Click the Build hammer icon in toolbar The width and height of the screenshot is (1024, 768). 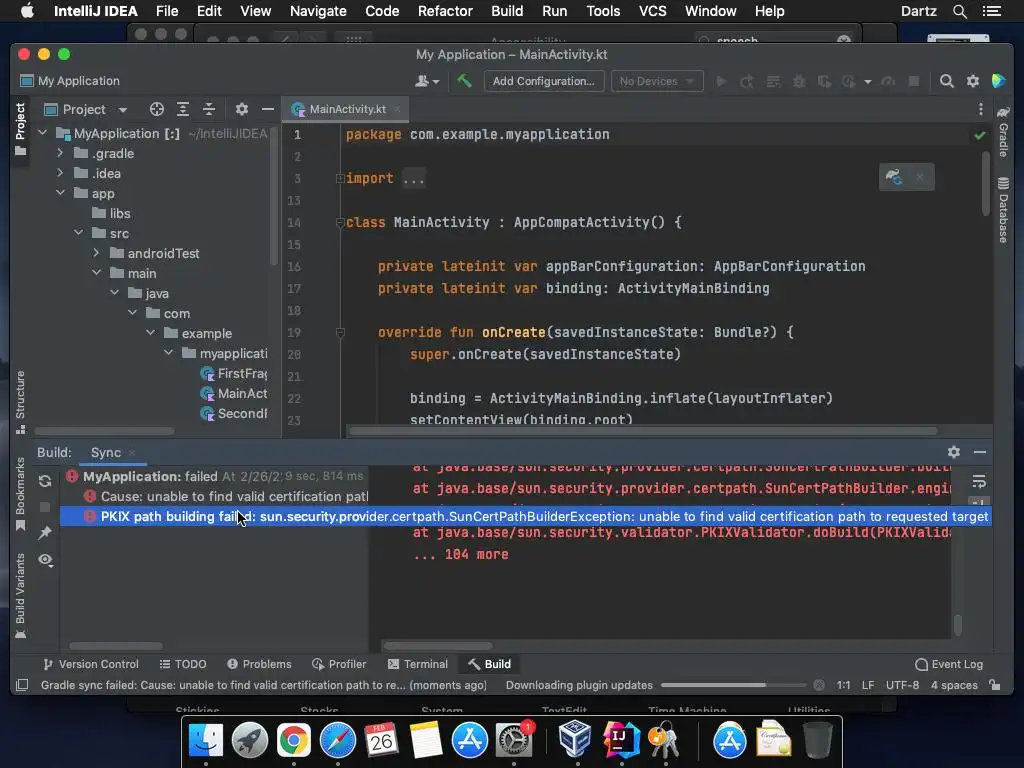pyautogui.click(x=464, y=81)
